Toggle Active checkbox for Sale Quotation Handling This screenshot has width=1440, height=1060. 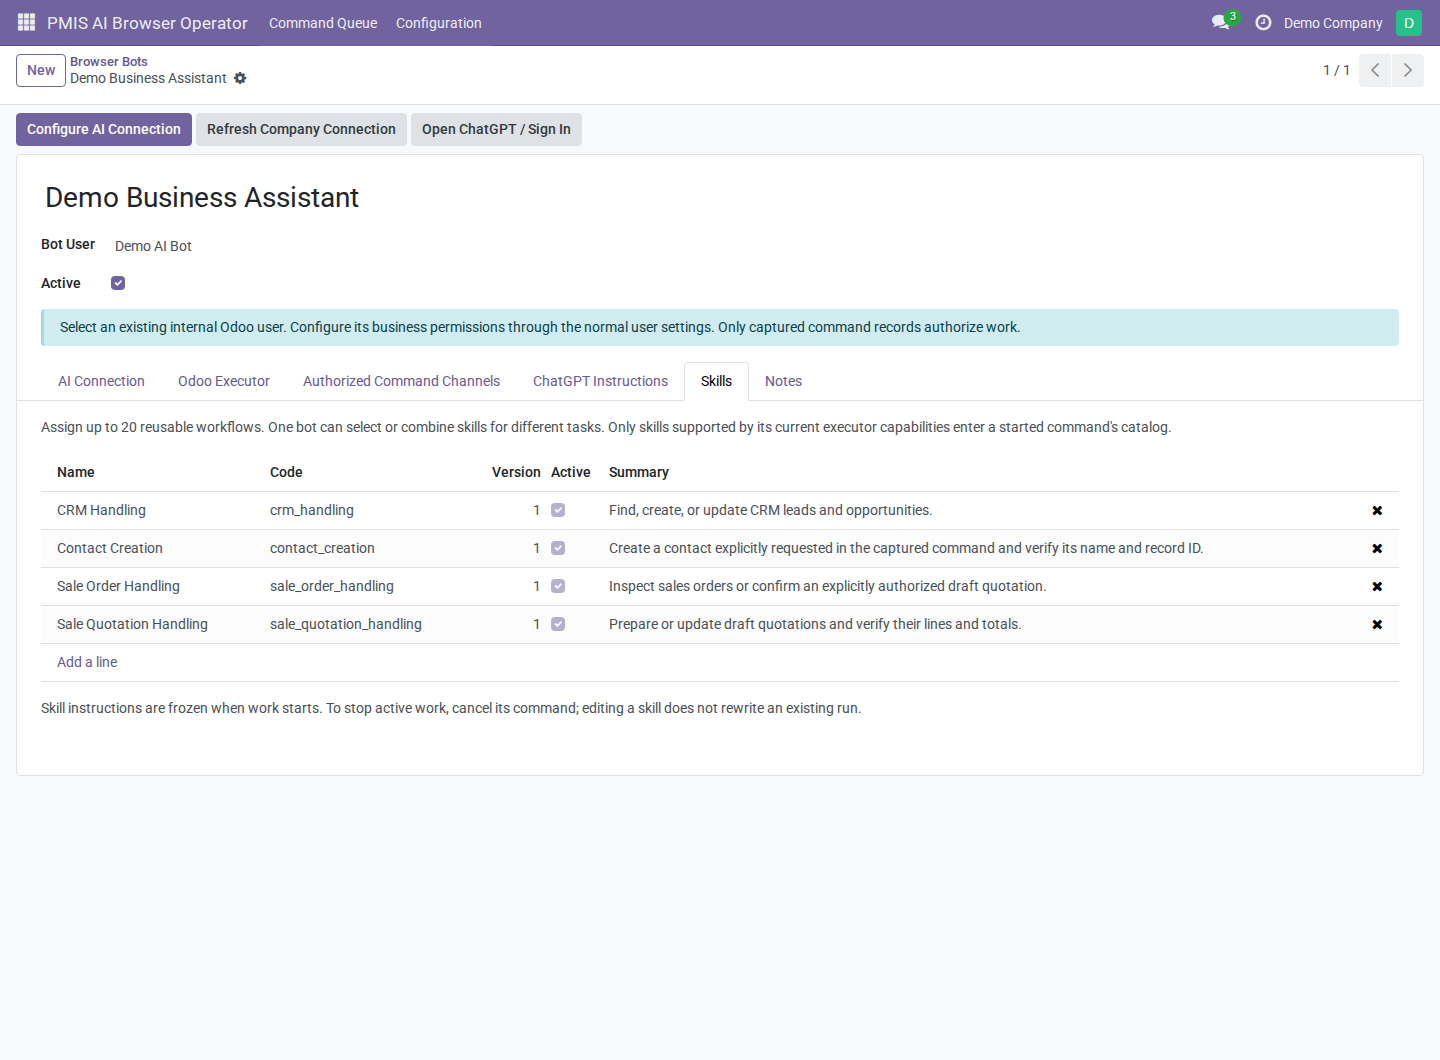tap(558, 624)
